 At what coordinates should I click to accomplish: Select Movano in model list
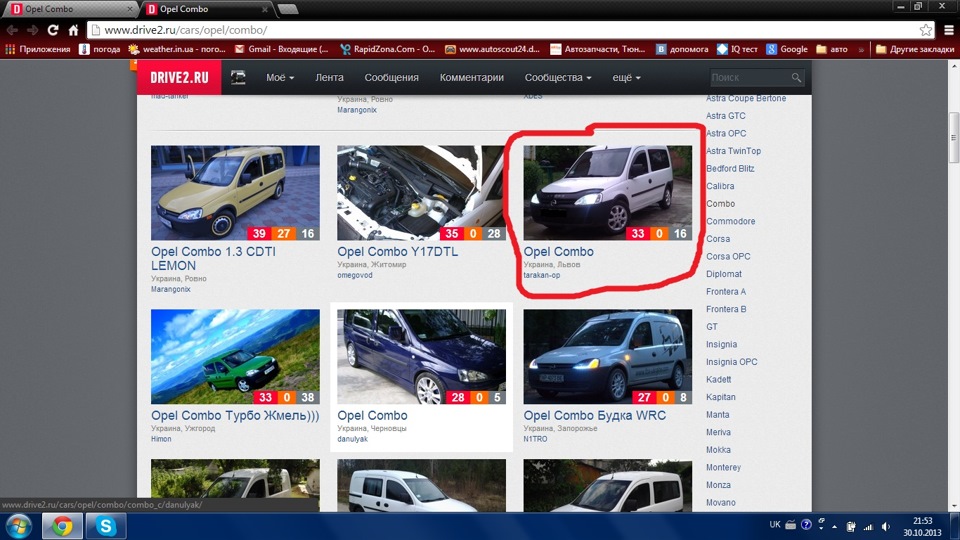(721, 503)
